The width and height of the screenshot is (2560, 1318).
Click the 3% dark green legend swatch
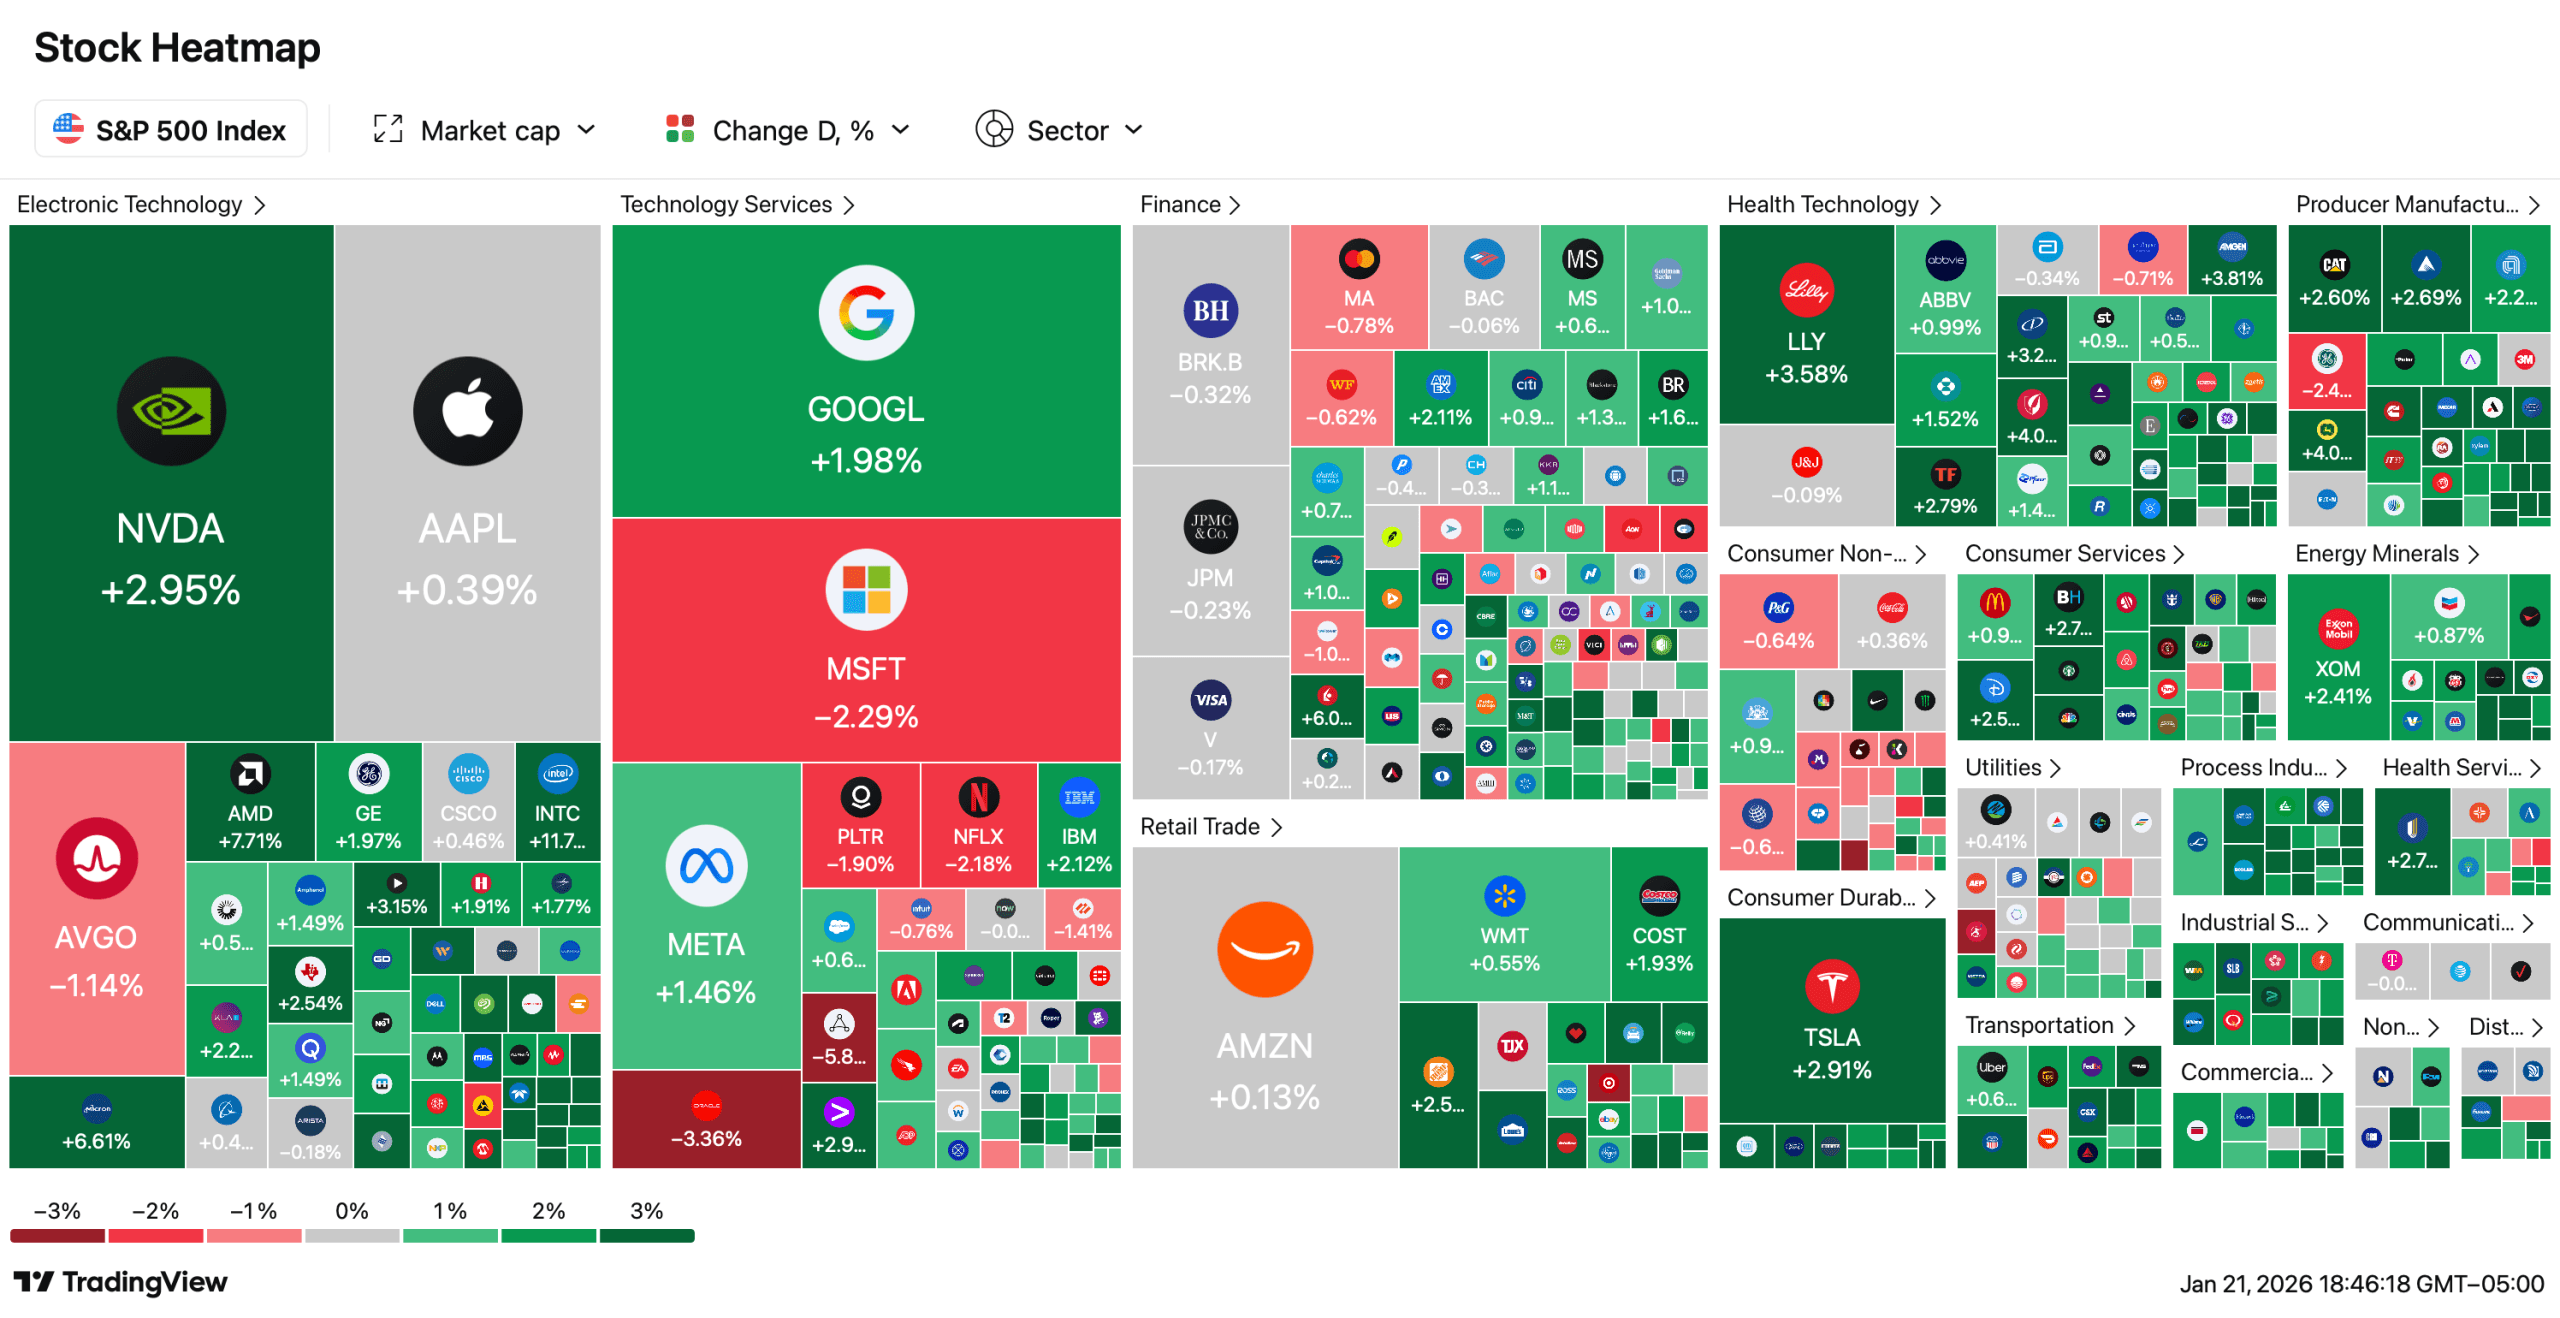pos(646,1236)
